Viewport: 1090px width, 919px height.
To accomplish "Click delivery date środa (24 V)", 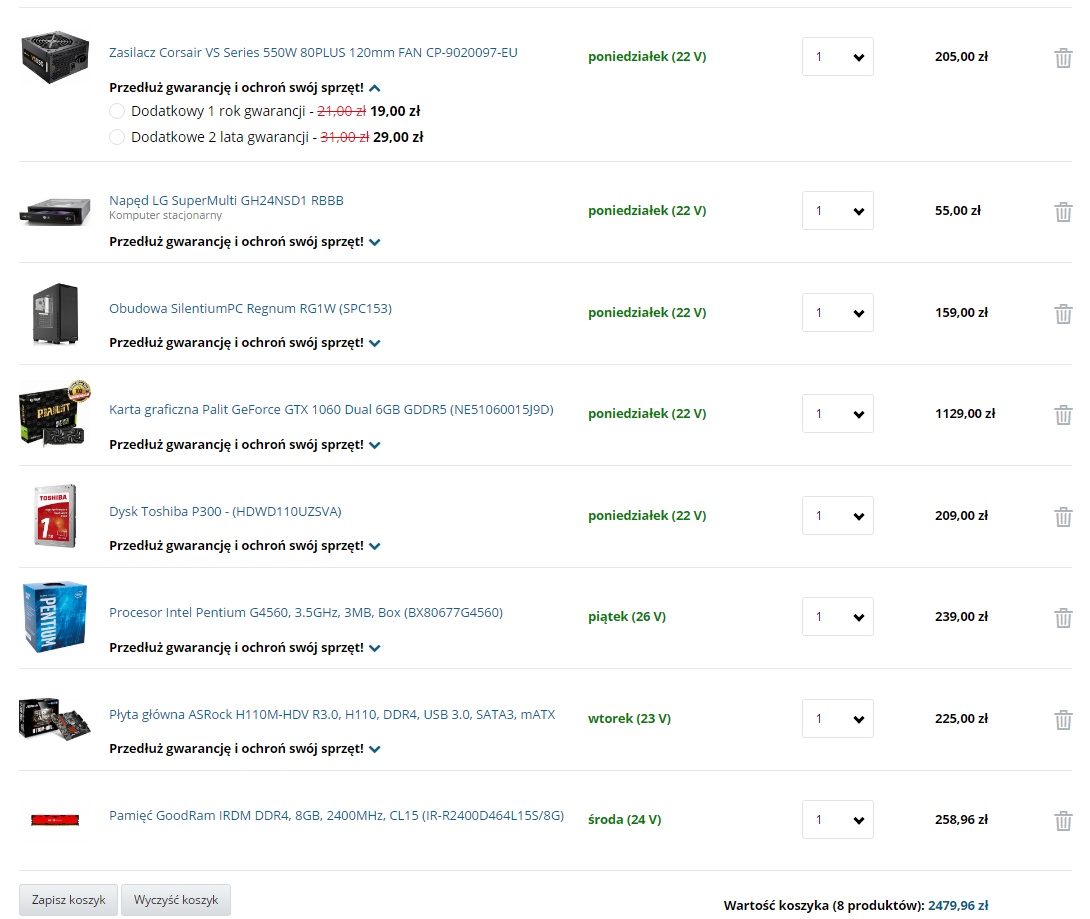I will click(x=624, y=820).
